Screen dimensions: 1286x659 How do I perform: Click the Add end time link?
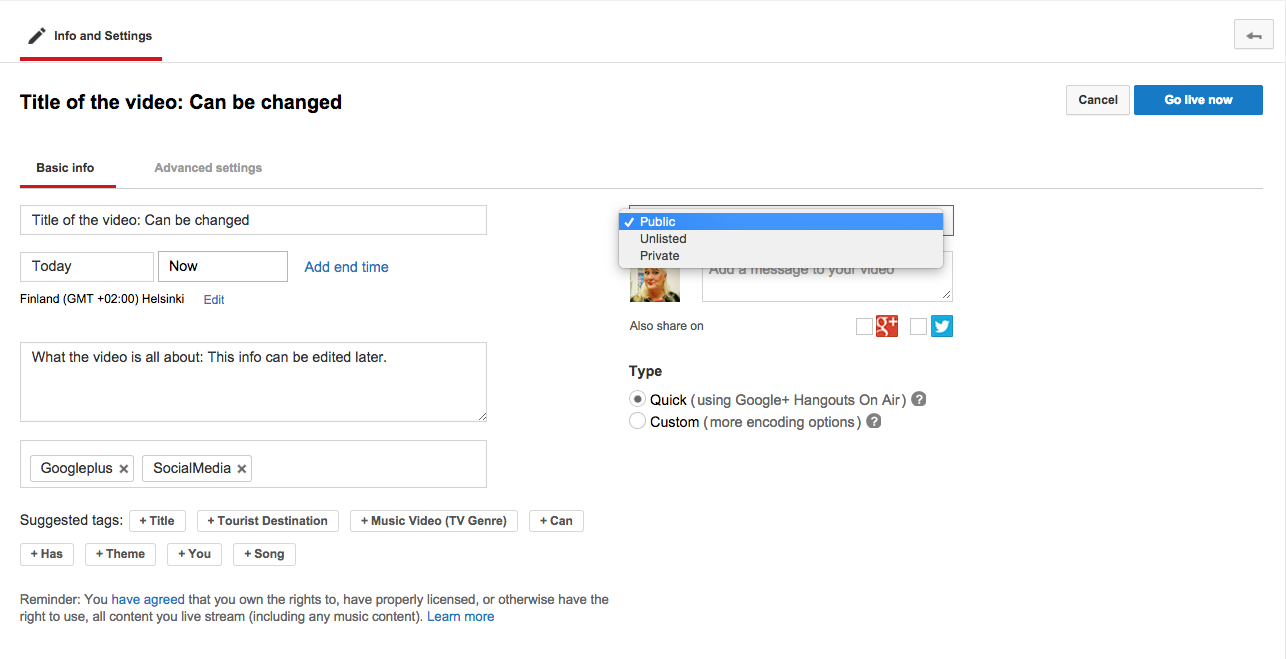[346, 267]
